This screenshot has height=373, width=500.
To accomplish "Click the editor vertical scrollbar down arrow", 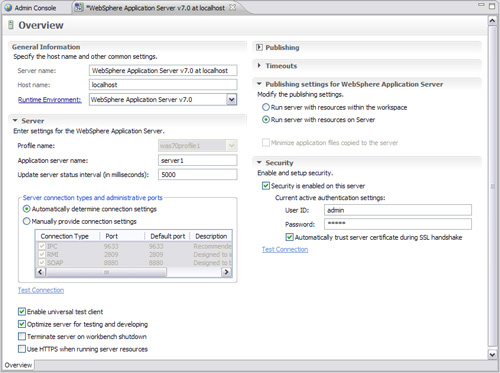I will [492, 354].
